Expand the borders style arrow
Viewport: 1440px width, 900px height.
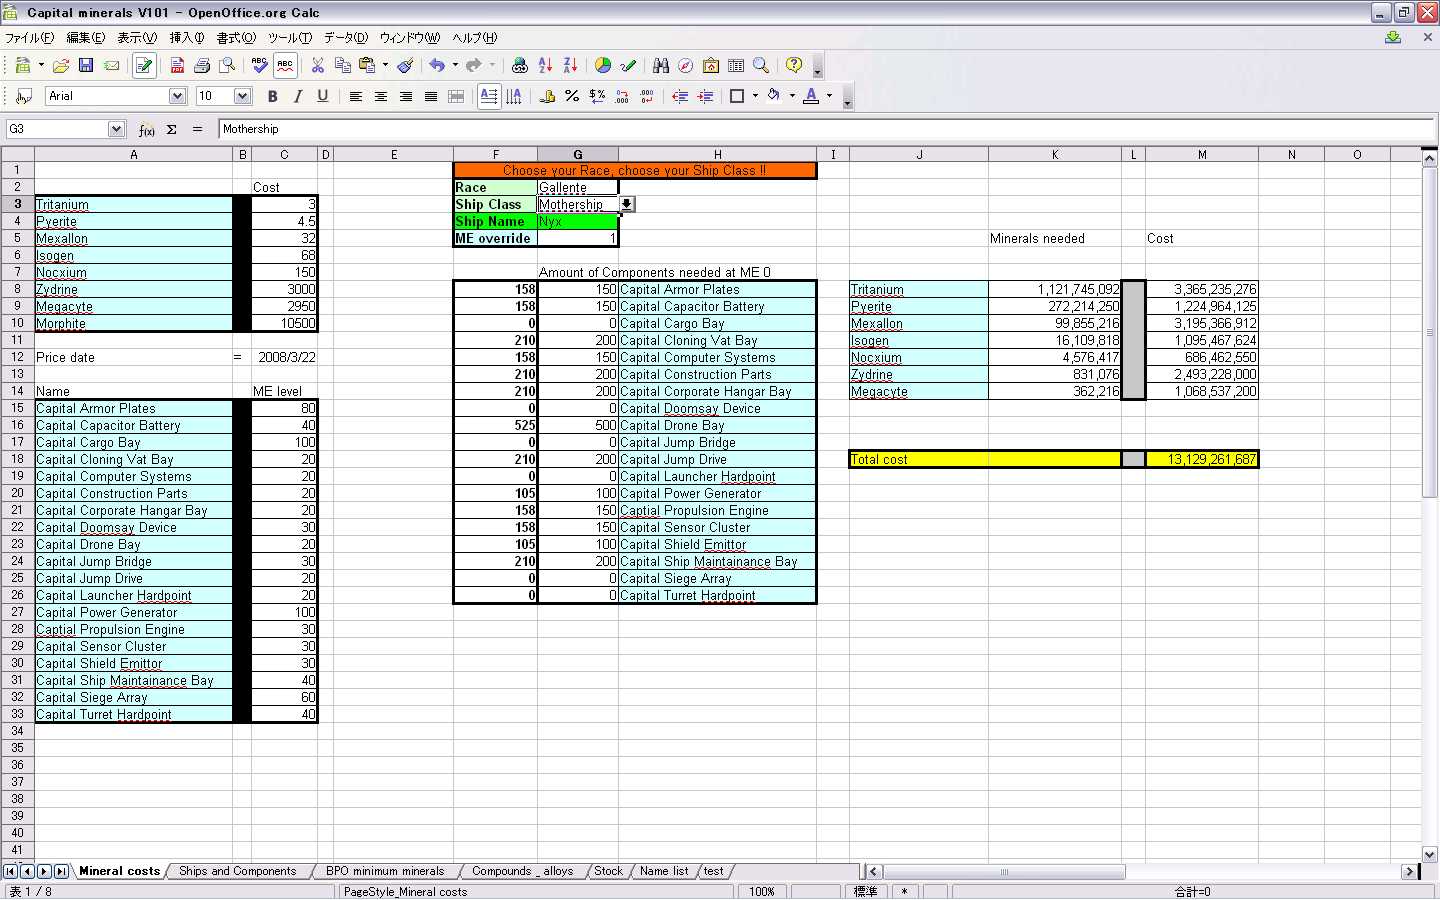click(755, 96)
